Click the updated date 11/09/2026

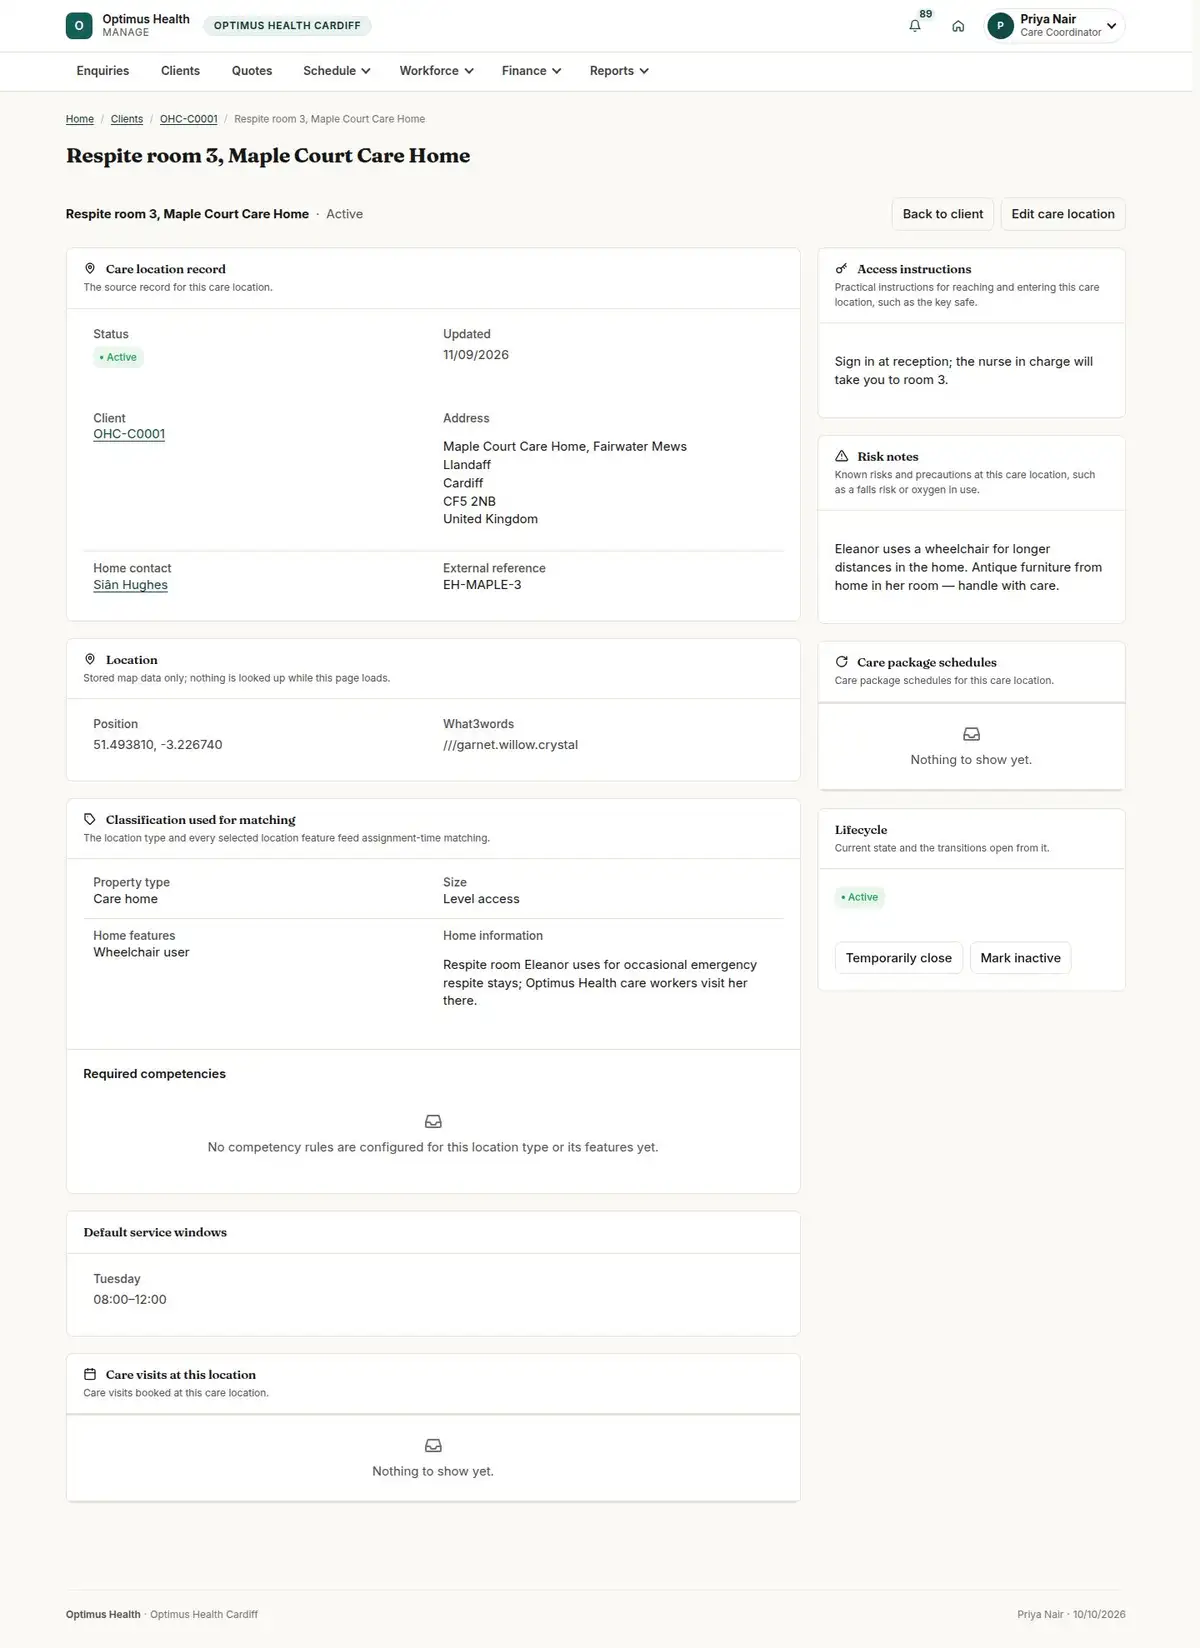[476, 355]
